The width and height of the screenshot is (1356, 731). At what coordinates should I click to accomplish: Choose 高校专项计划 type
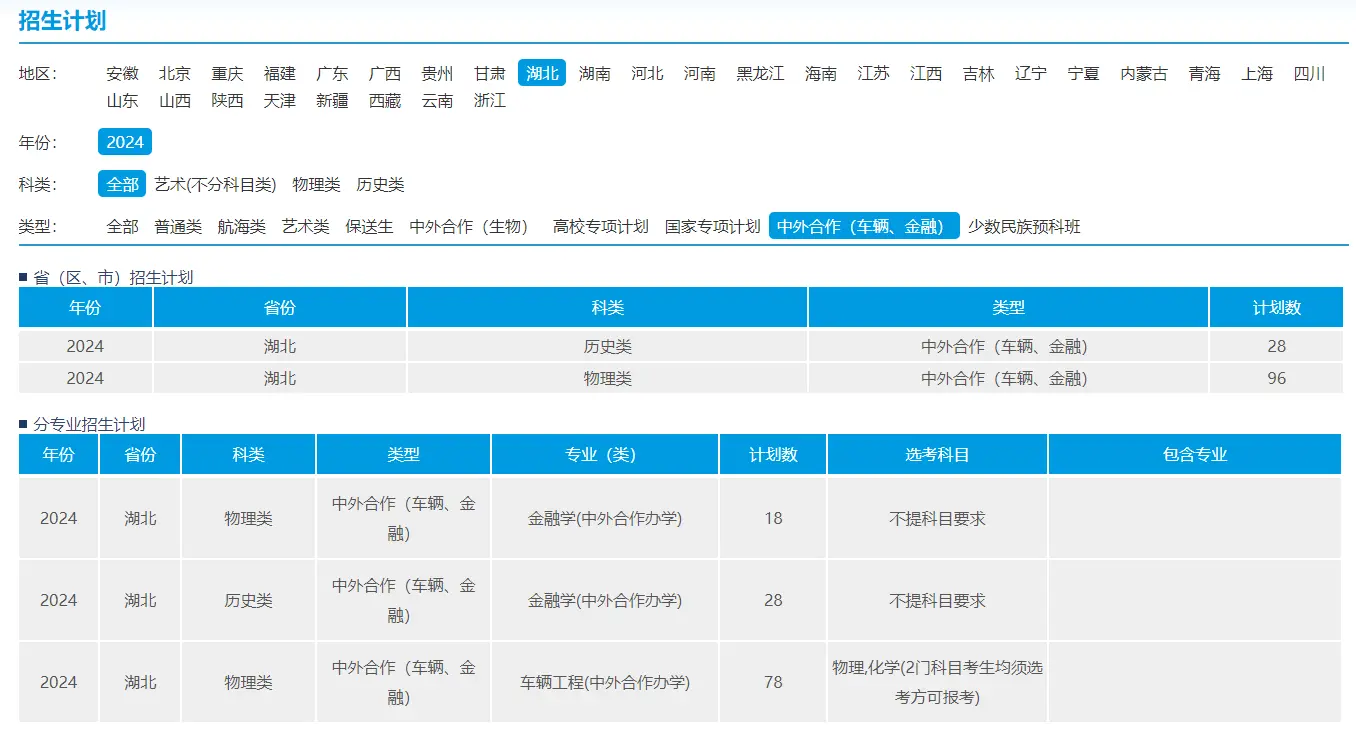pos(600,226)
